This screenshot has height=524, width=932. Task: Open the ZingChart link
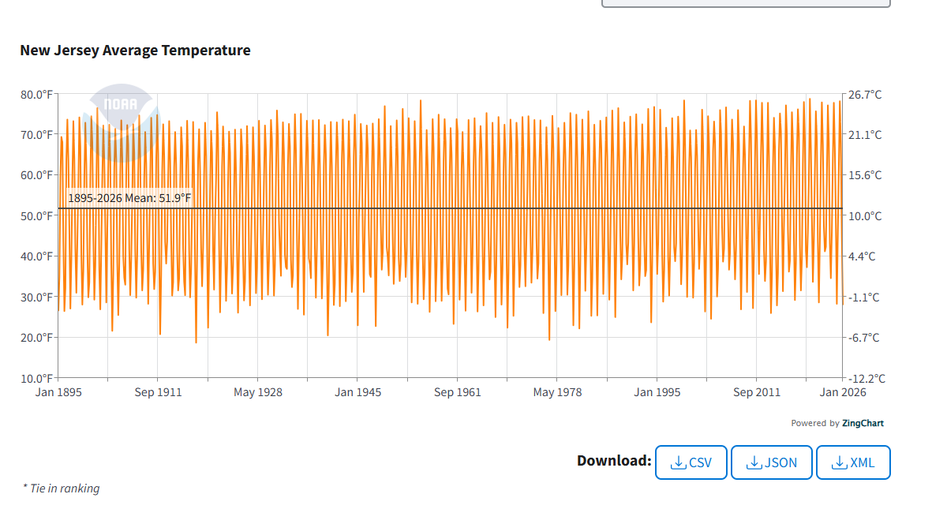tap(862, 423)
